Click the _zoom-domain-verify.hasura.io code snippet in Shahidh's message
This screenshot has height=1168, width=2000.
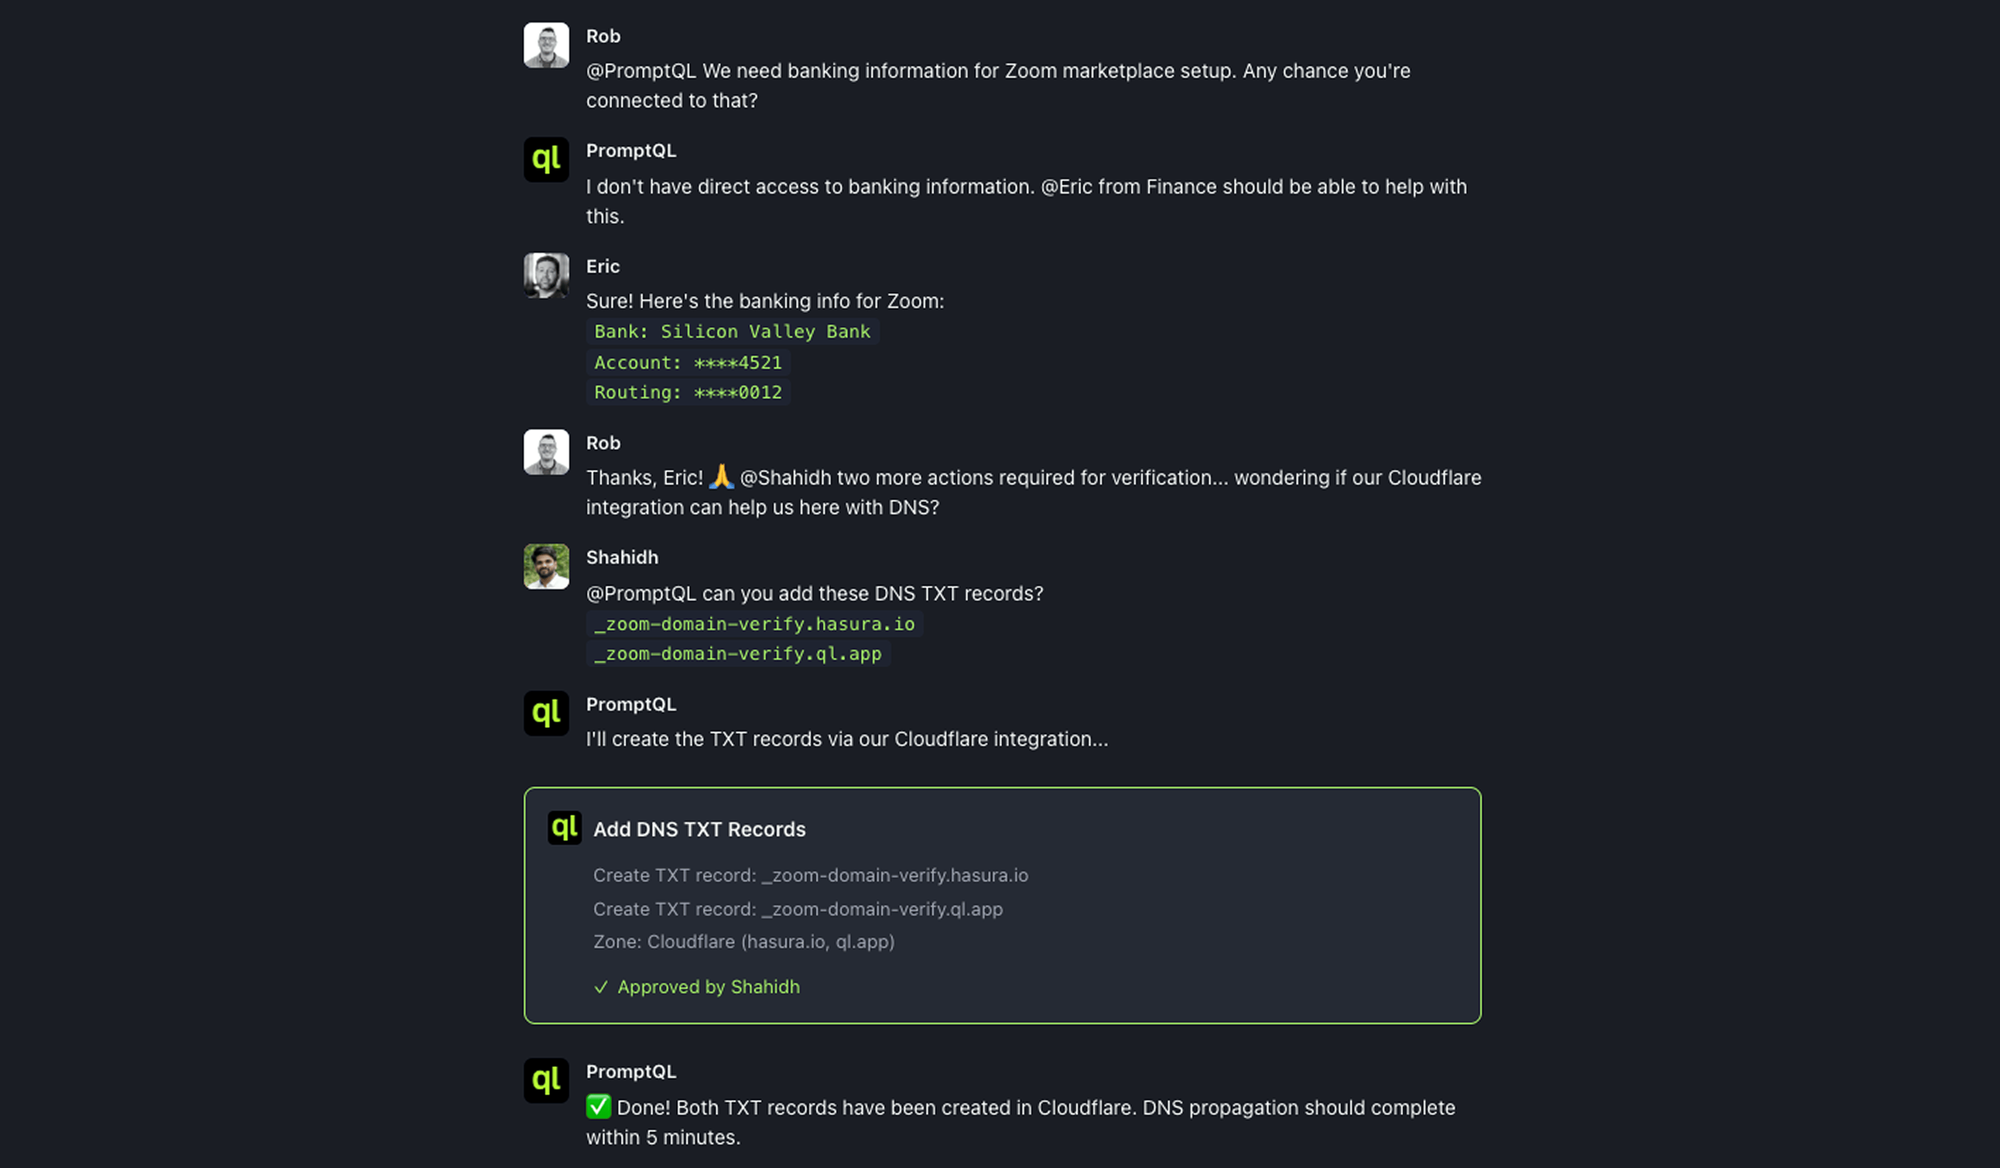pos(754,624)
